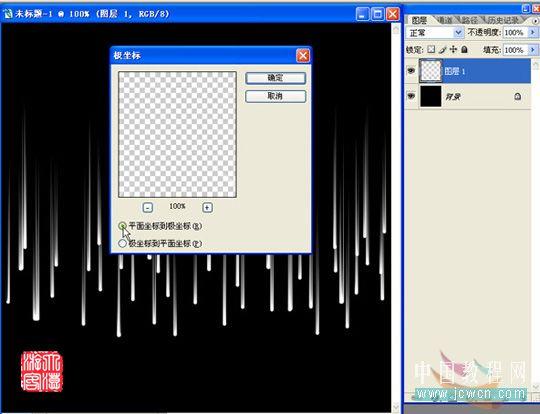Click the zoom out minus button in preview
The image size is (540, 414).
(148, 207)
